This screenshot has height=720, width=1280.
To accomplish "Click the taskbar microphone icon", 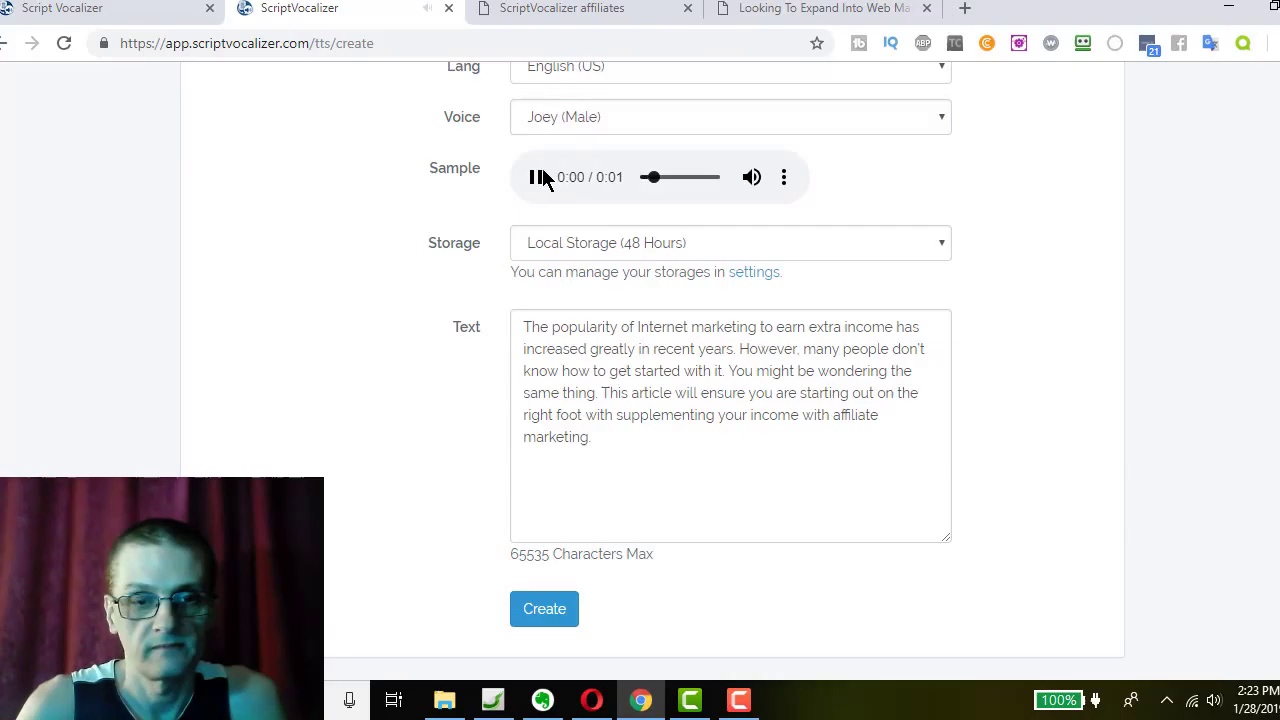I will (349, 700).
